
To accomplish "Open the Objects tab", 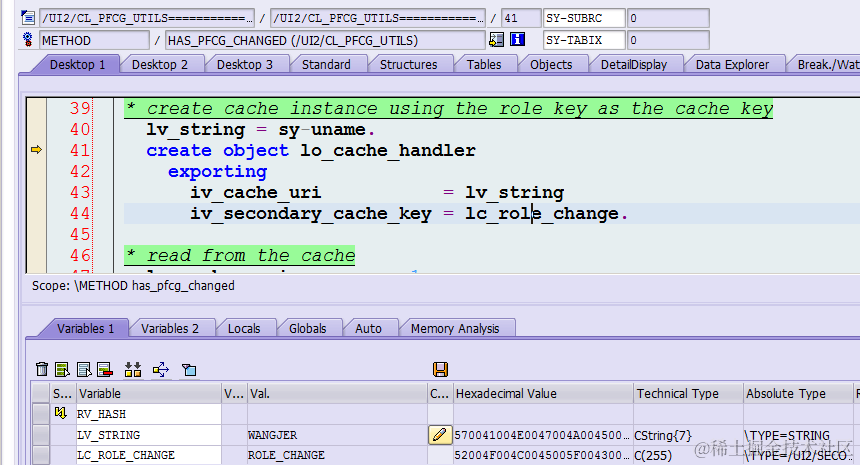I will (x=551, y=65).
